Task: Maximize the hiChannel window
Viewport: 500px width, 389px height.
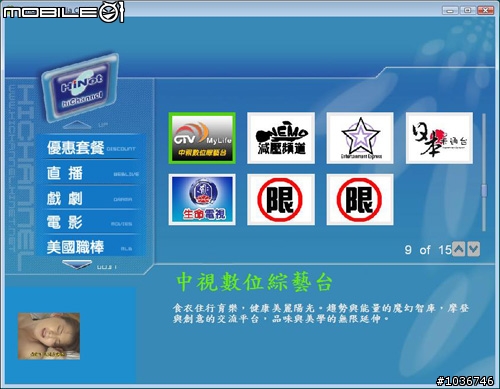Action: [468, 10]
